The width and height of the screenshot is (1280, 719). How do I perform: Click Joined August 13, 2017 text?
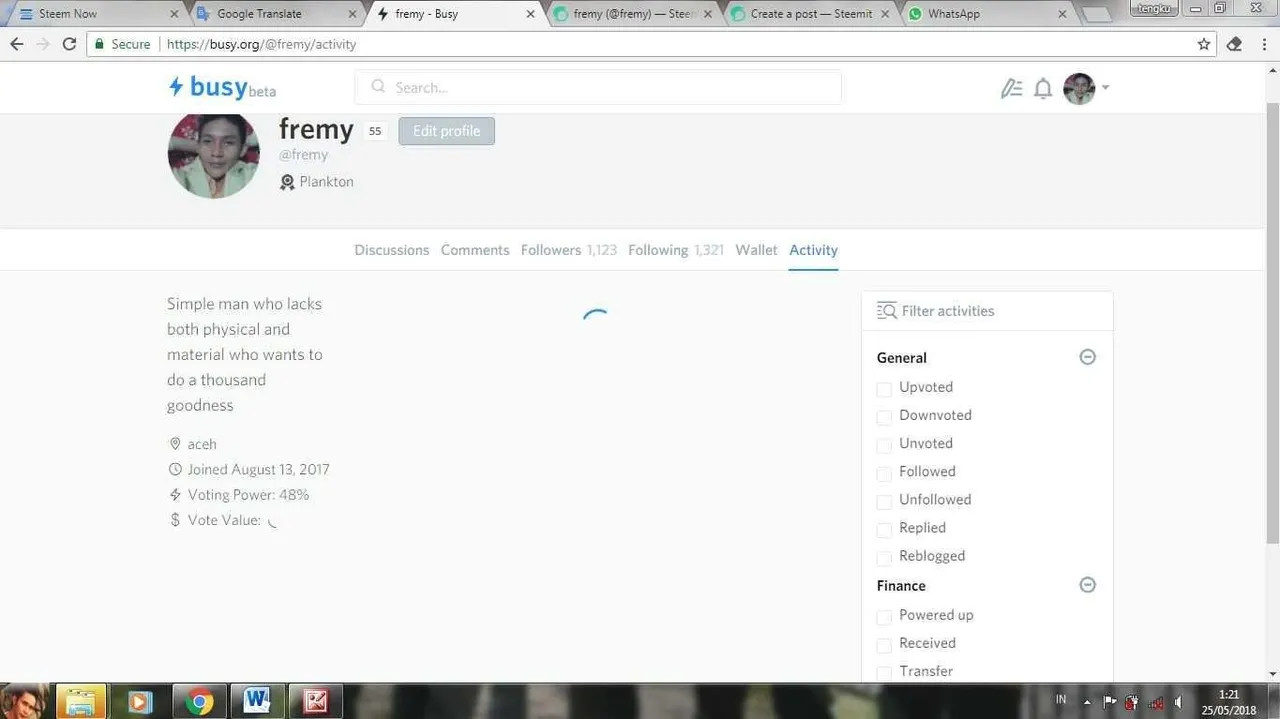point(258,469)
